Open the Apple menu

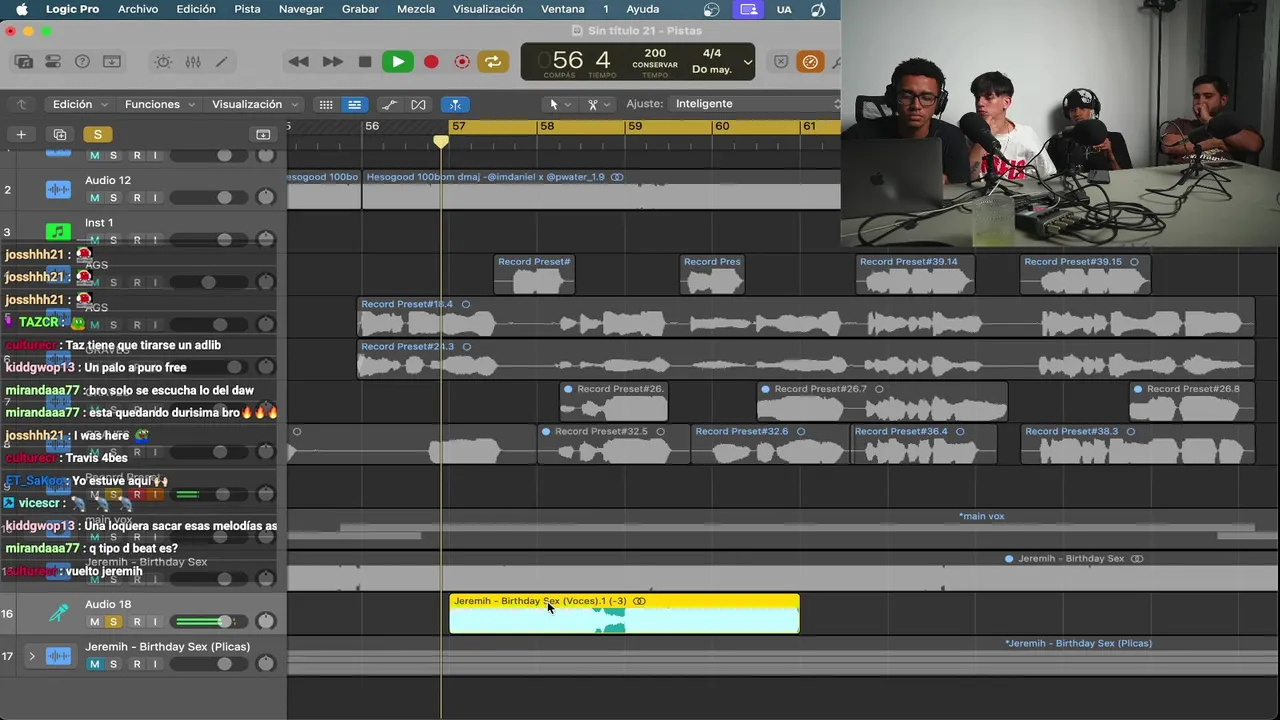coord(21,9)
